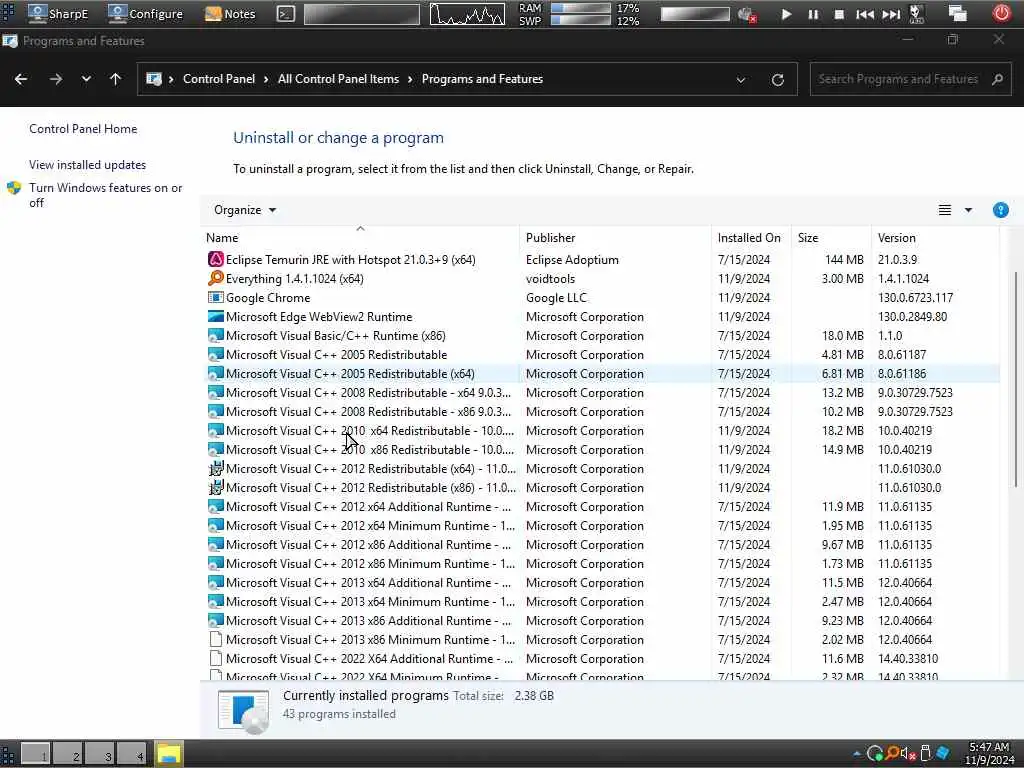Refresh the Programs and Features list
The image size is (1024, 768).
click(777, 80)
